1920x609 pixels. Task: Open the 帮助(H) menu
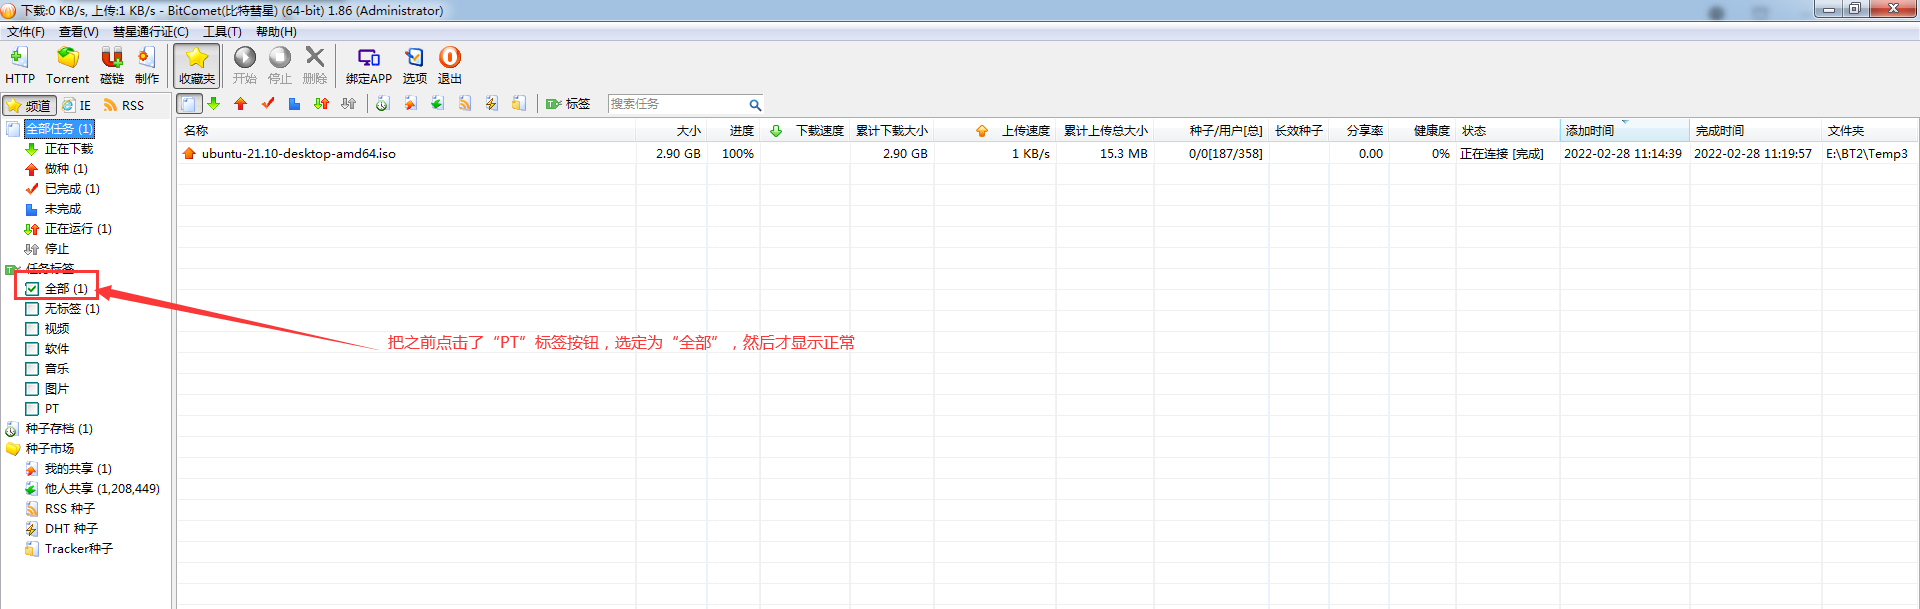tap(276, 32)
